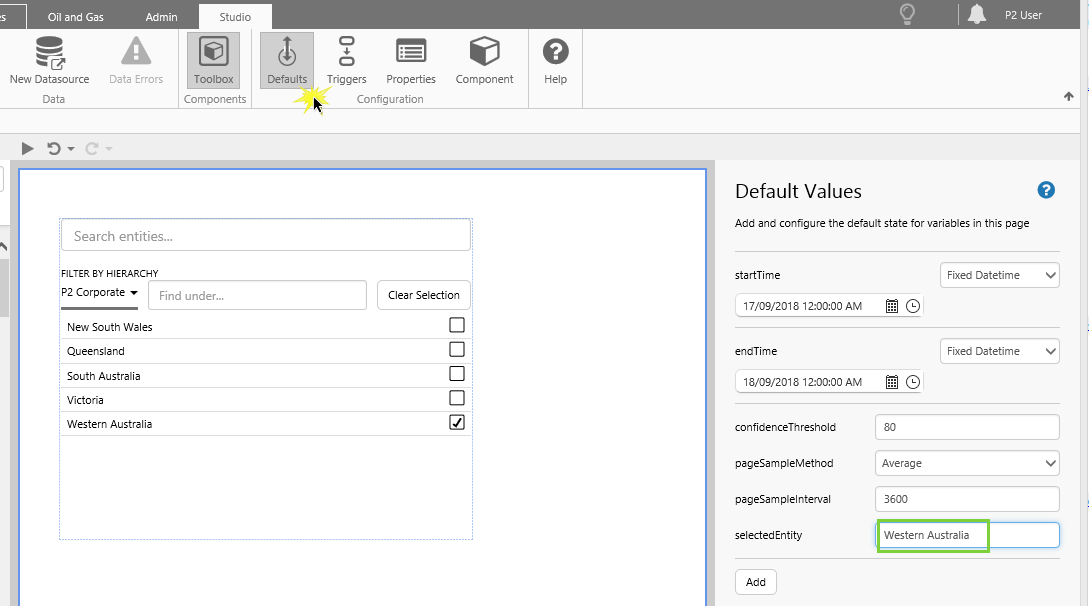Click the Search entities input field
This screenshot has width=1089, height=606.
[265, 236]
